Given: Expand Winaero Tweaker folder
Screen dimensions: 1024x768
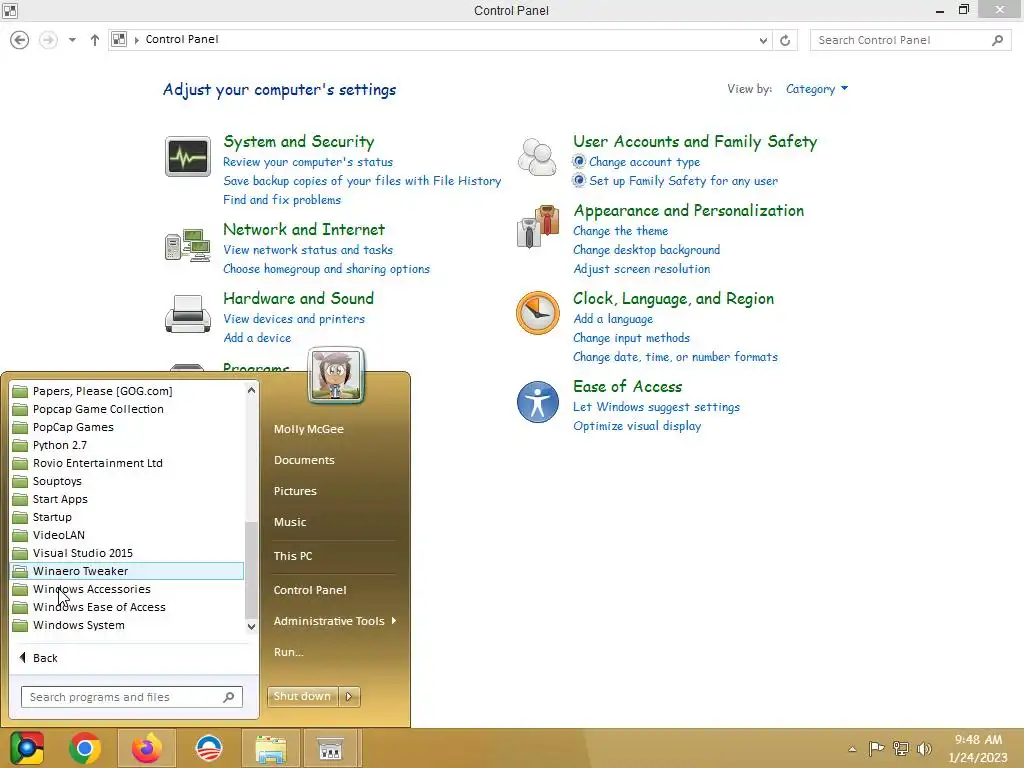Looking at the screenshot, I should pyautogui.click(x=127, y=571).
